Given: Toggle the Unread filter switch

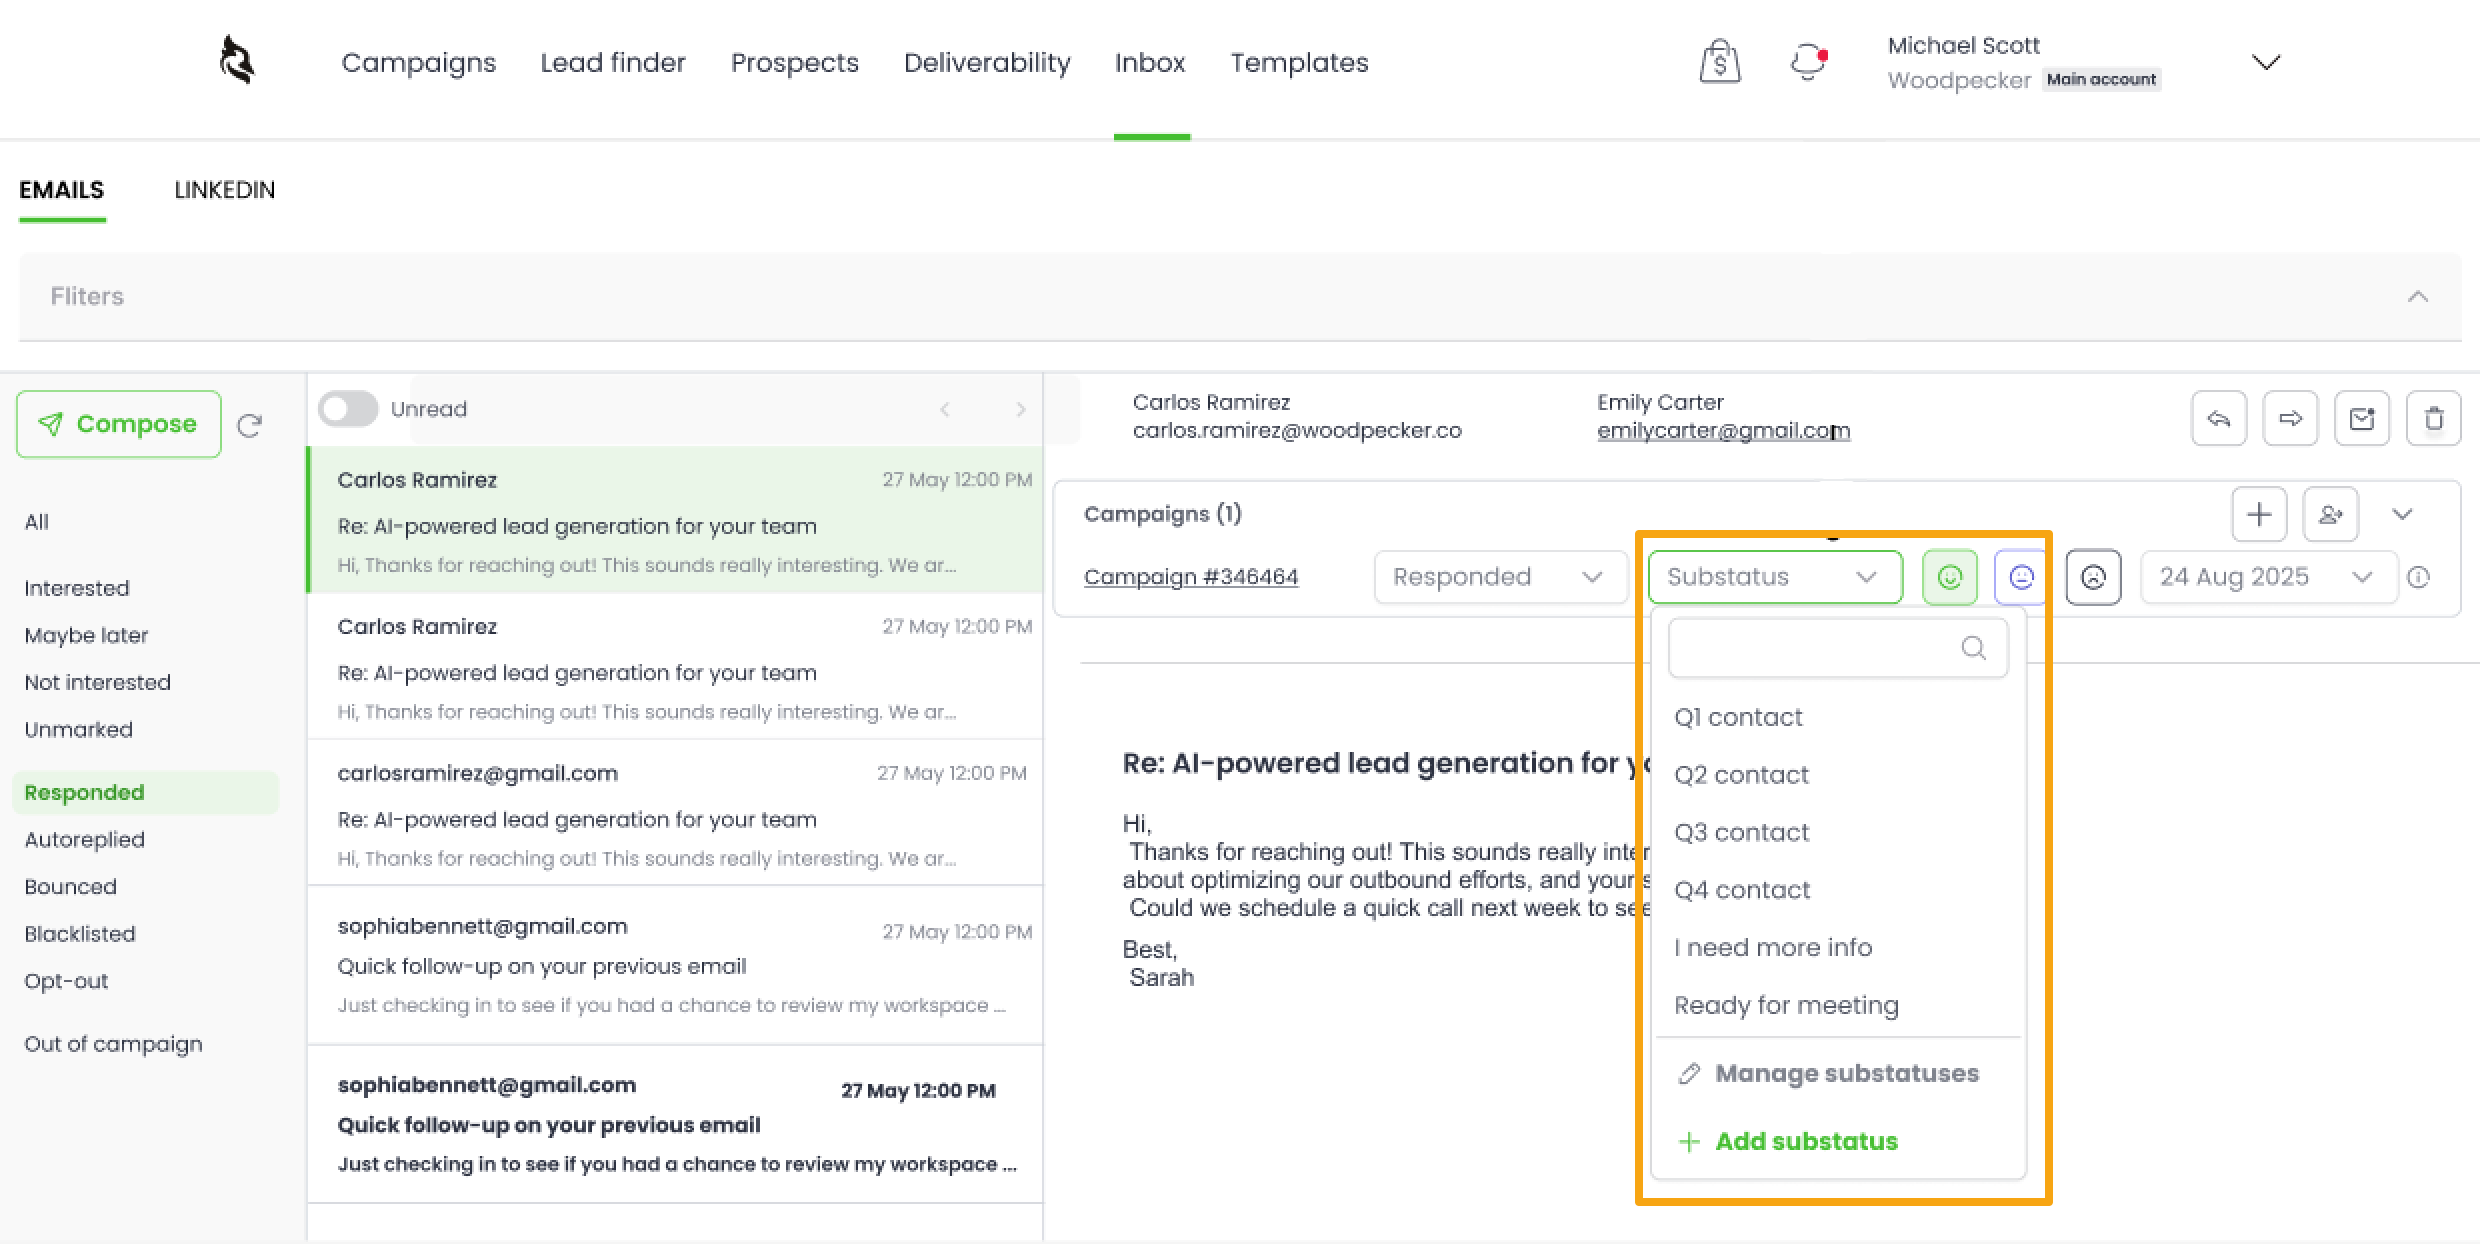Looking at the screenshot, I should click(x=348, y=409).
